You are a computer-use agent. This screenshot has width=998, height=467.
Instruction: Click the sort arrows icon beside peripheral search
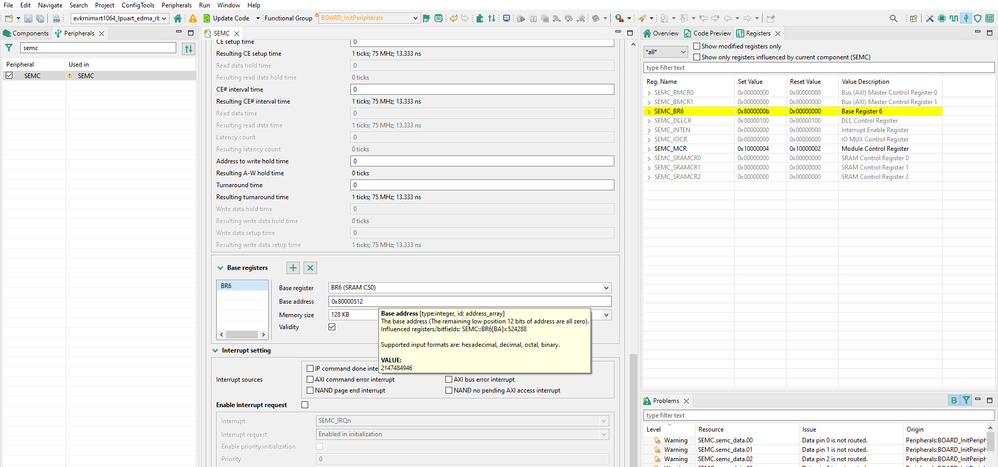click(188, 48)
